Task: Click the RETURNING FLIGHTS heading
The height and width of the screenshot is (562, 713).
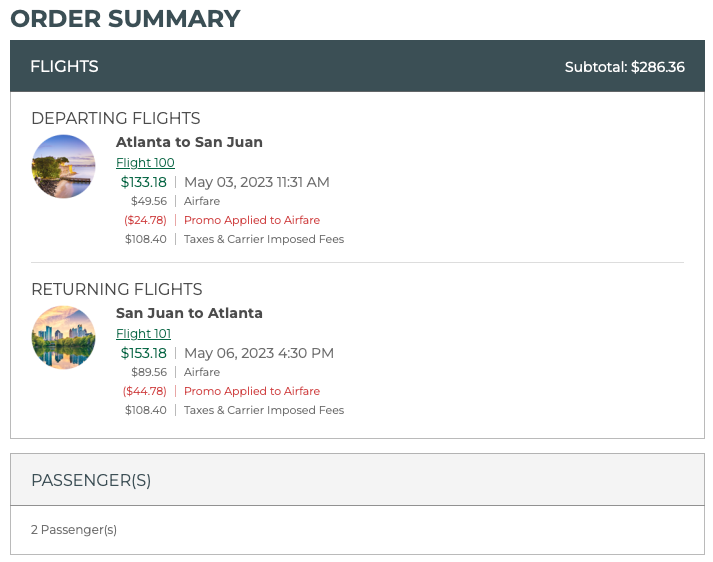Action: [x=116, y=289]
